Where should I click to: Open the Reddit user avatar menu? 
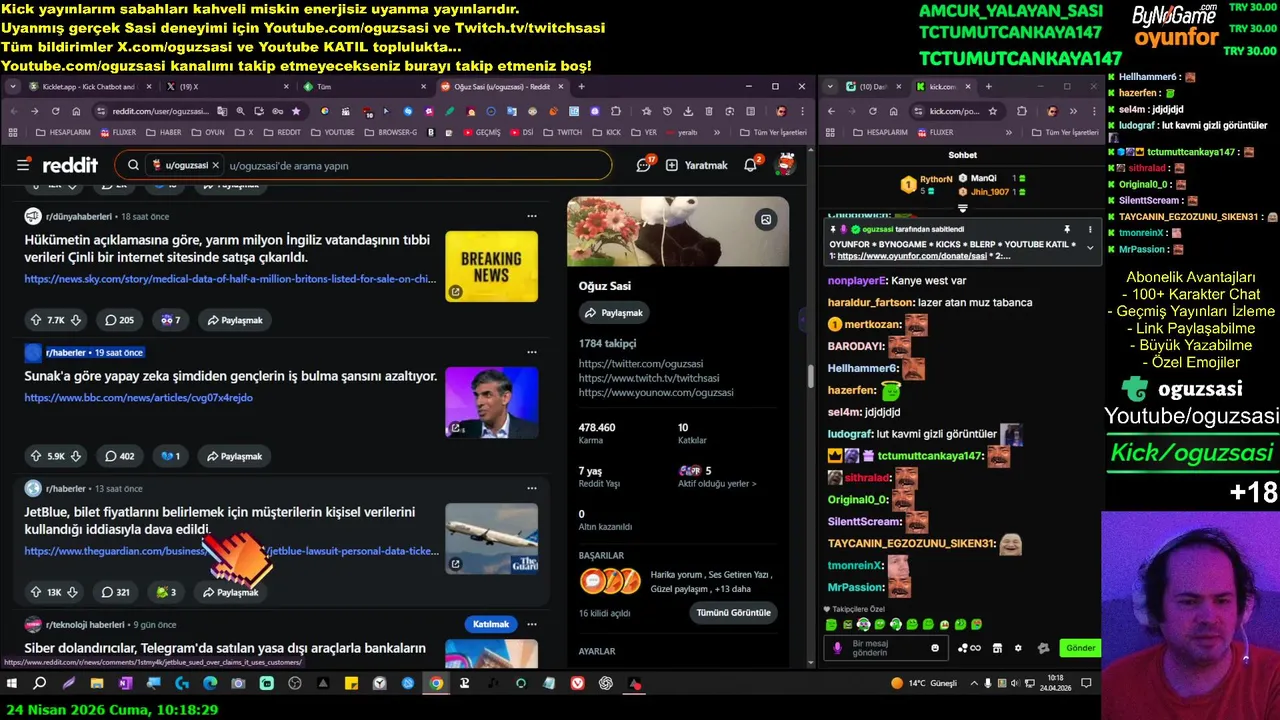pos(786,165)
